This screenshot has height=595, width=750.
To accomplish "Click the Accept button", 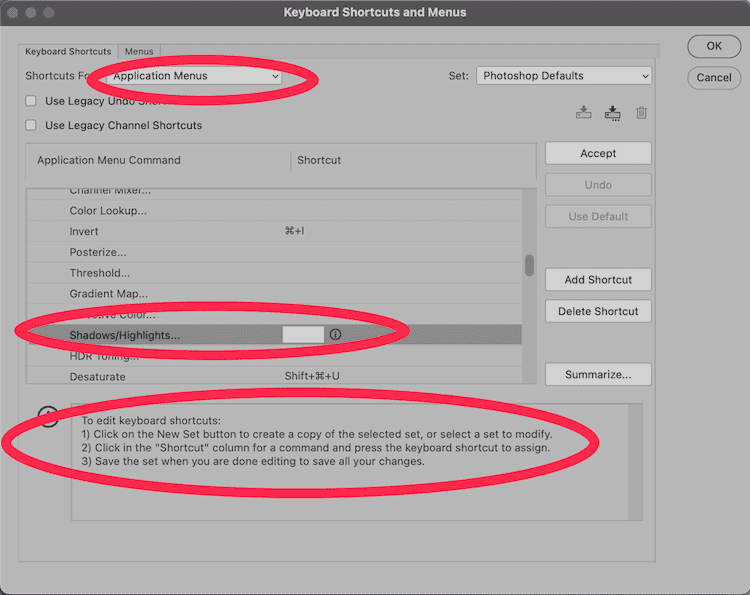I will [x=598, y=153].
